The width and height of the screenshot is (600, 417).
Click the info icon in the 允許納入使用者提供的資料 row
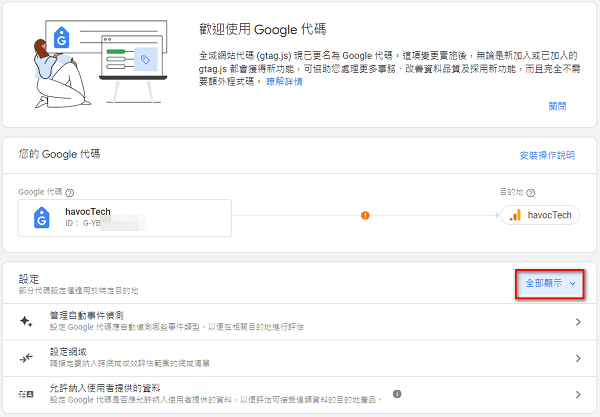(x=397, y=394)
